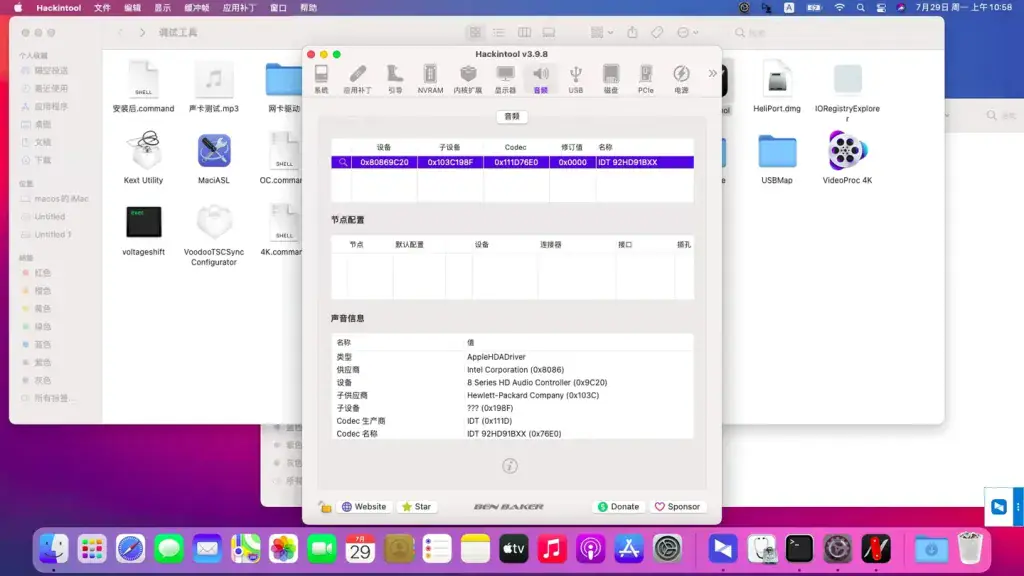Open the USB section in Hackintool

[575, 80]
